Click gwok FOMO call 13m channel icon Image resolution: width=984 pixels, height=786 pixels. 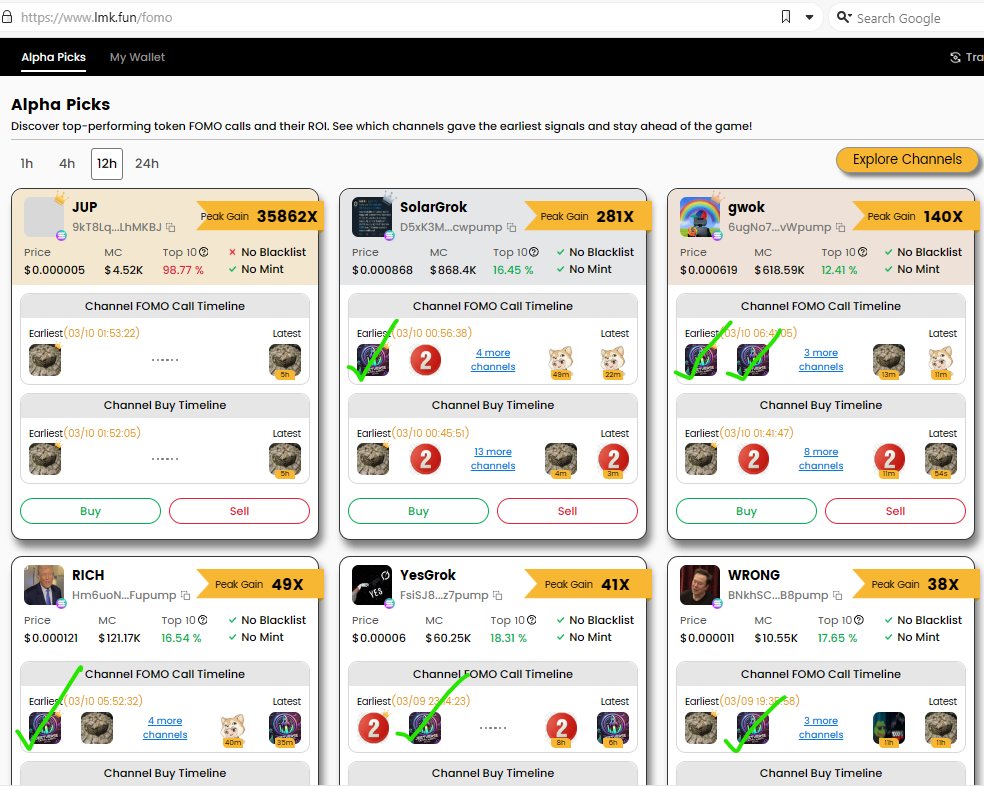[889, 361]
